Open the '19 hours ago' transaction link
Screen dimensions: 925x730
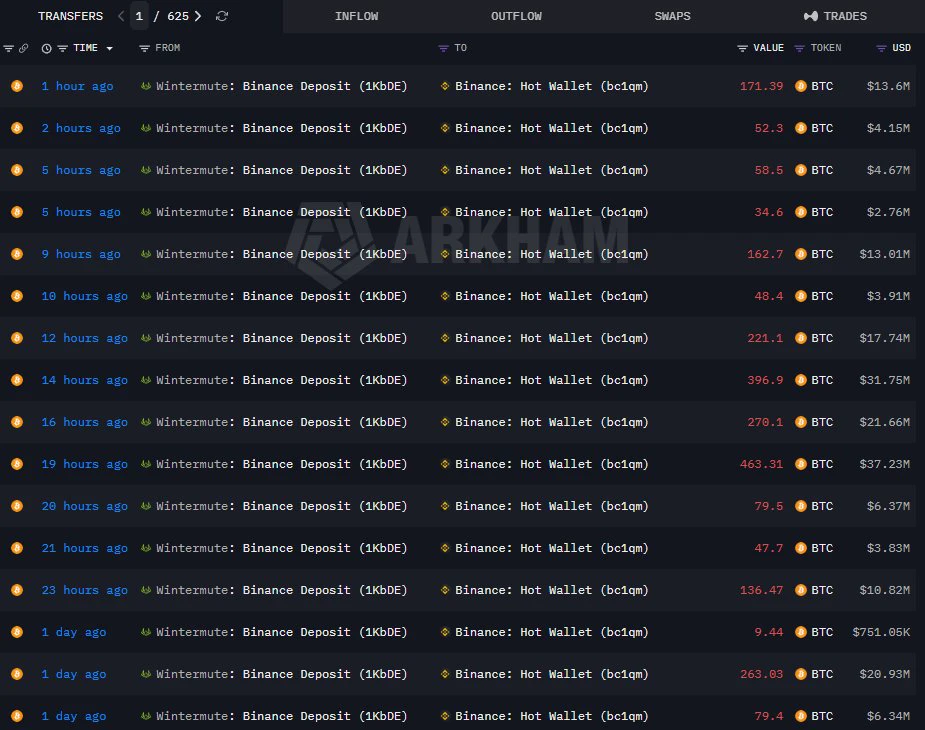pyautogui.click(x=84, y=464)
